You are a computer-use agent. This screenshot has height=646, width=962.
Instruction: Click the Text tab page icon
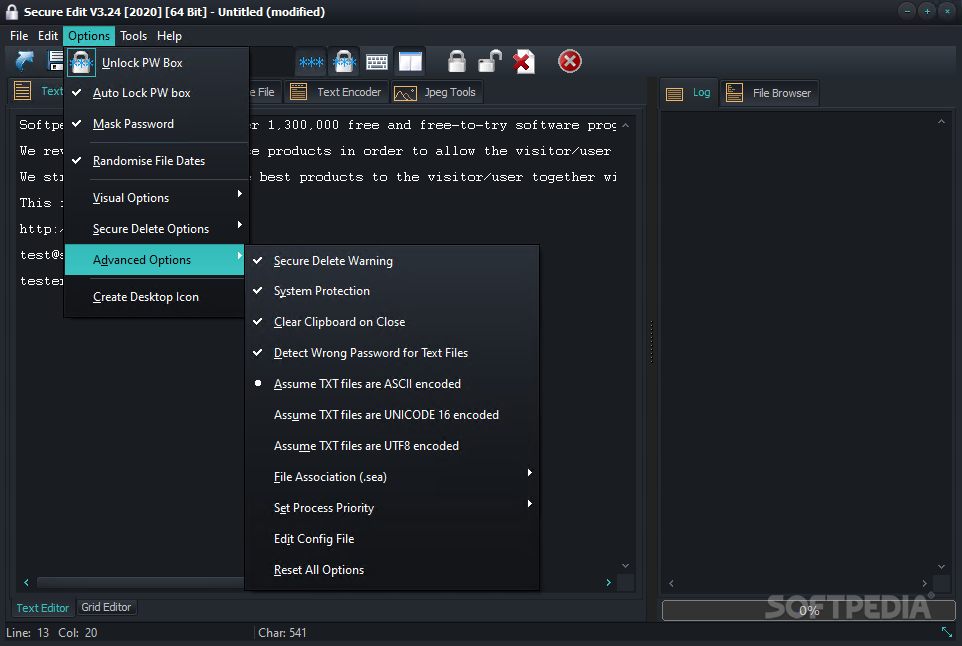click(23, 91)
